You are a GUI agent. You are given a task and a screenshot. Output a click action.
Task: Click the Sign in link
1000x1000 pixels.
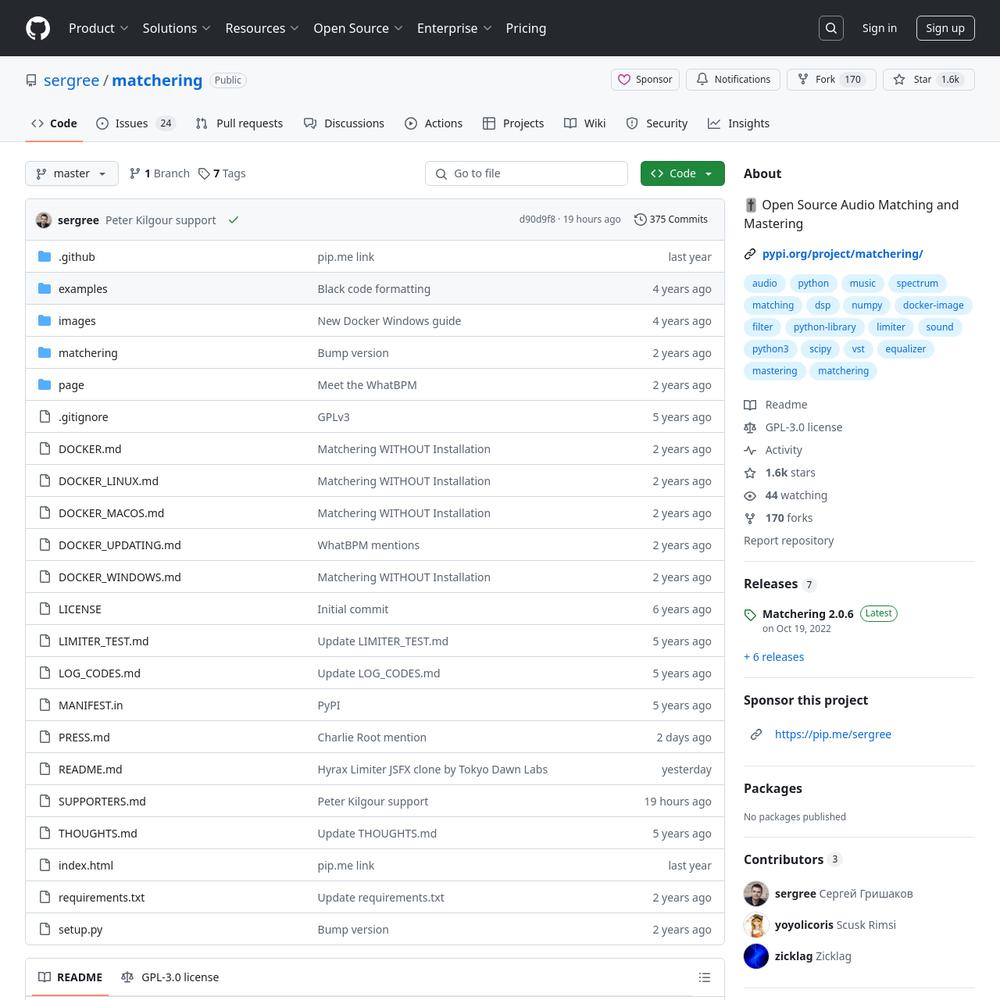[x=879, y=28]
